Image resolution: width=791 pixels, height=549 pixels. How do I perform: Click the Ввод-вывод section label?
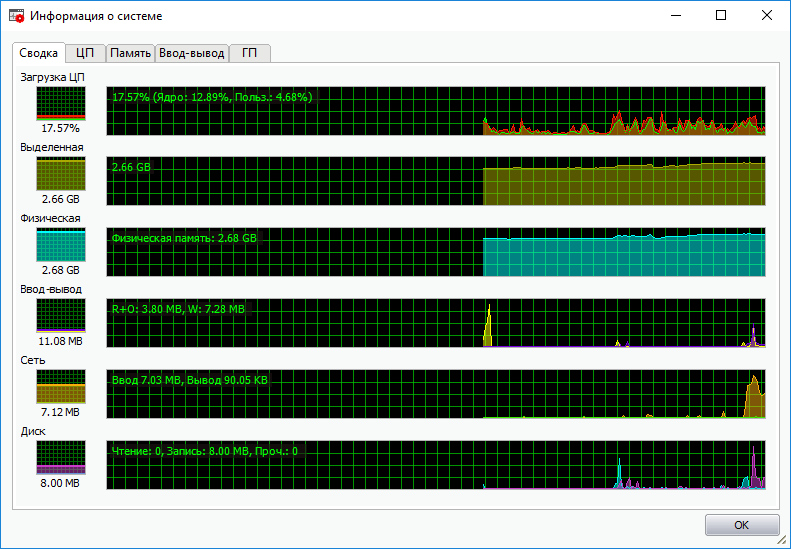click(x=51, y=290)
